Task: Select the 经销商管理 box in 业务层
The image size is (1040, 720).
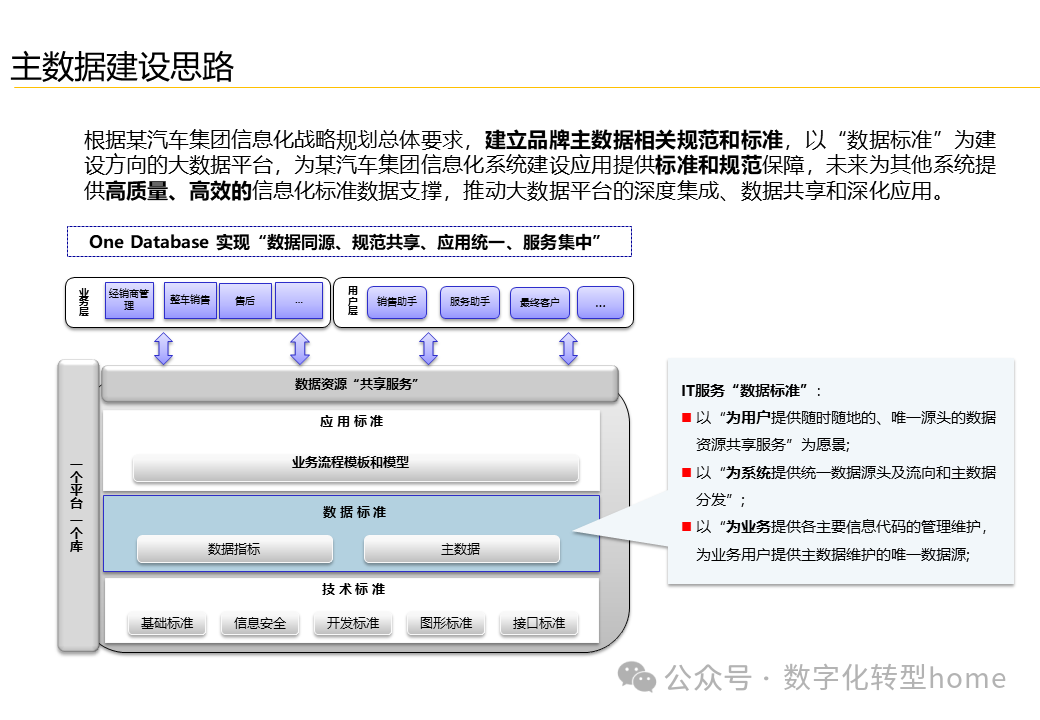Action: (128, 300)
